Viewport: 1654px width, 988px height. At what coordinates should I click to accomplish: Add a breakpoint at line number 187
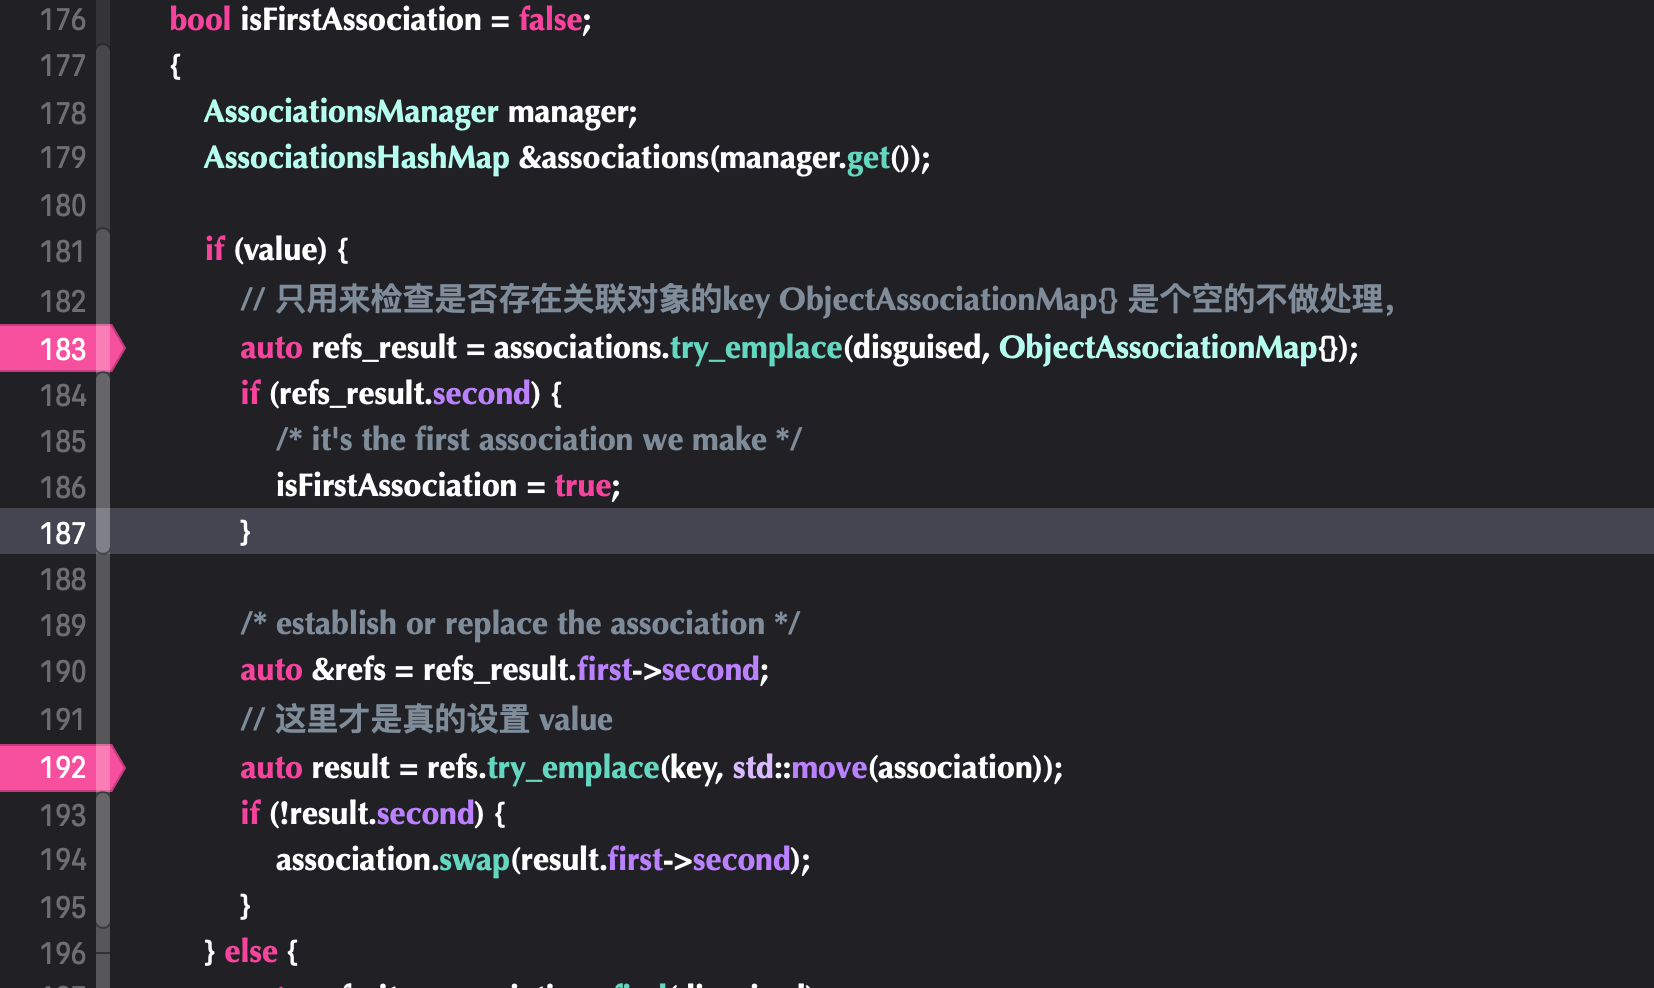pyautogui.click(x=62, y=533)
